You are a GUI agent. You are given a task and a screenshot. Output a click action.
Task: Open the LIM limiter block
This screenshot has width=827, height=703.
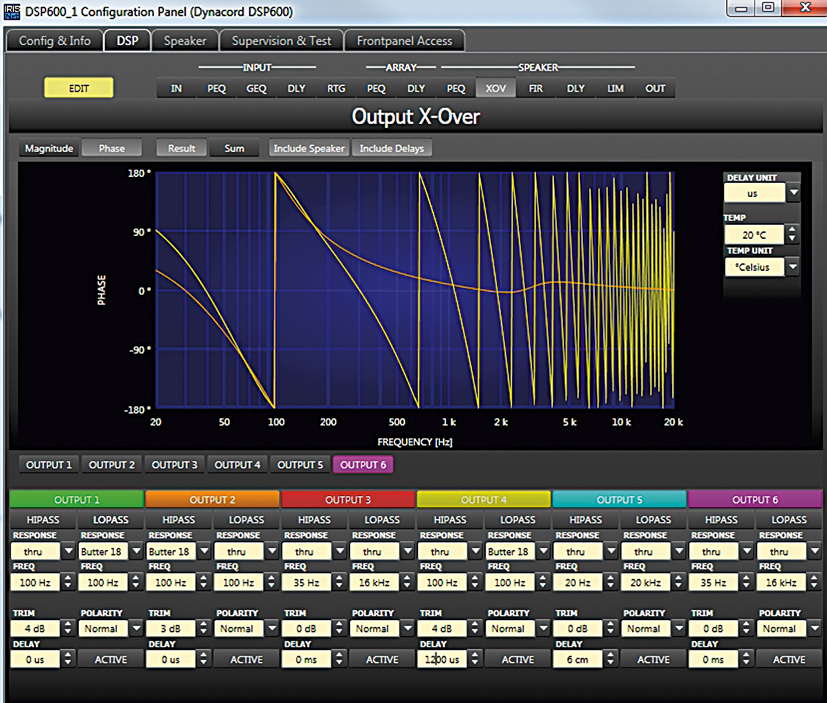pos(616,88)
